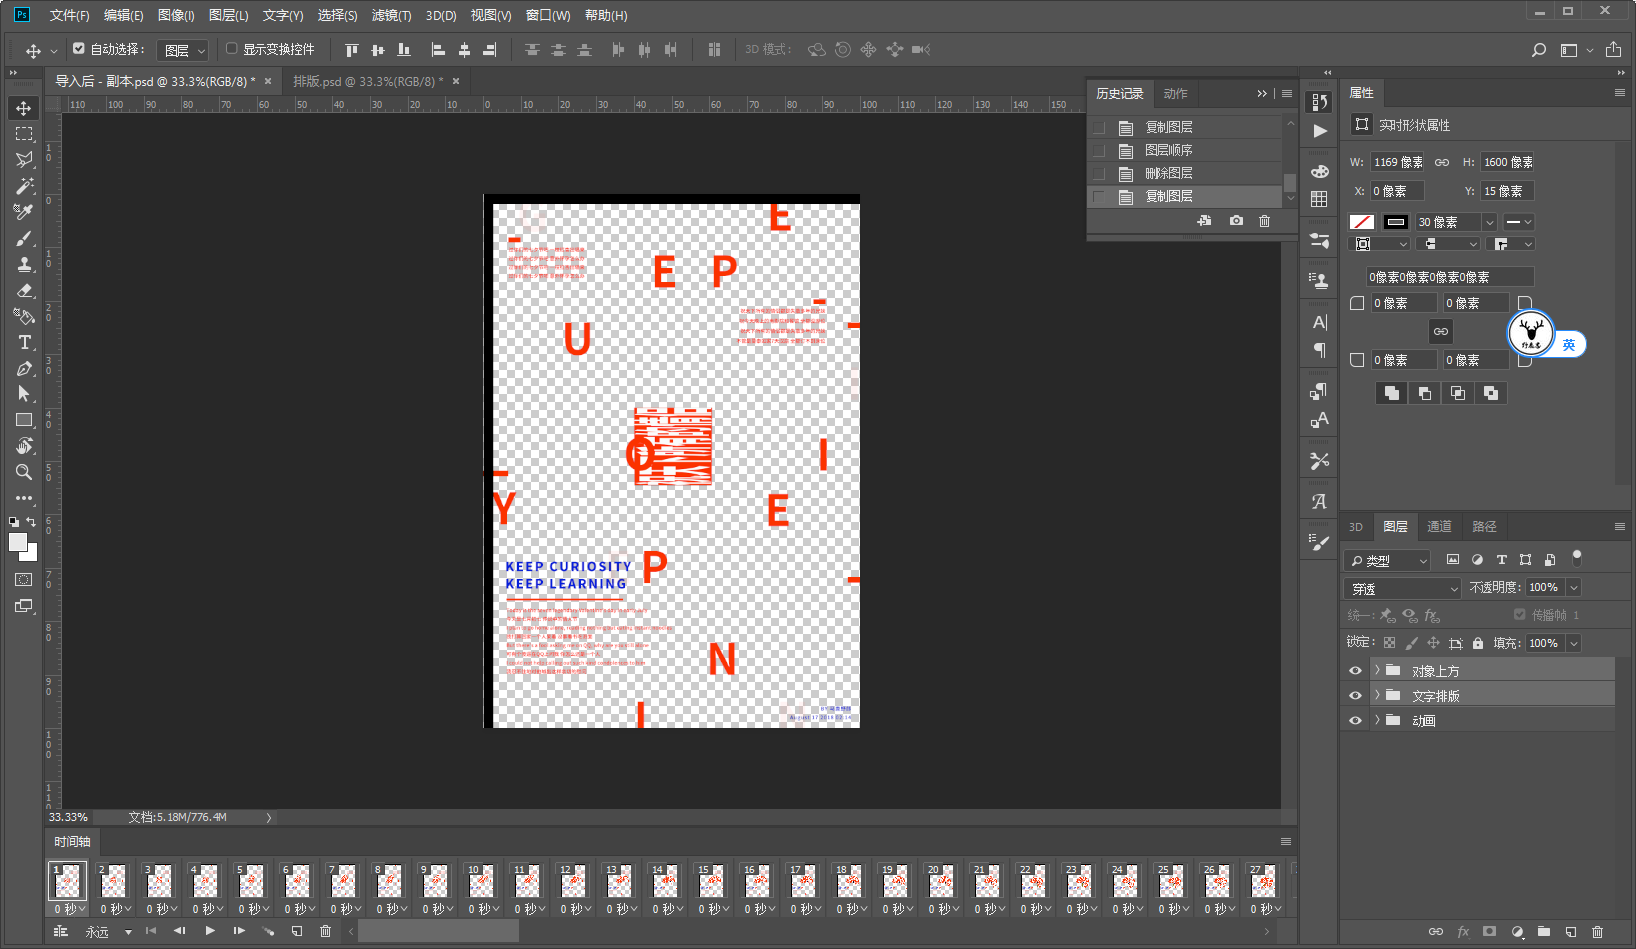Click the foreground color swatch
Image resolution: width=1636 pixels, height=949 pixels.
[x=18, y=542]
